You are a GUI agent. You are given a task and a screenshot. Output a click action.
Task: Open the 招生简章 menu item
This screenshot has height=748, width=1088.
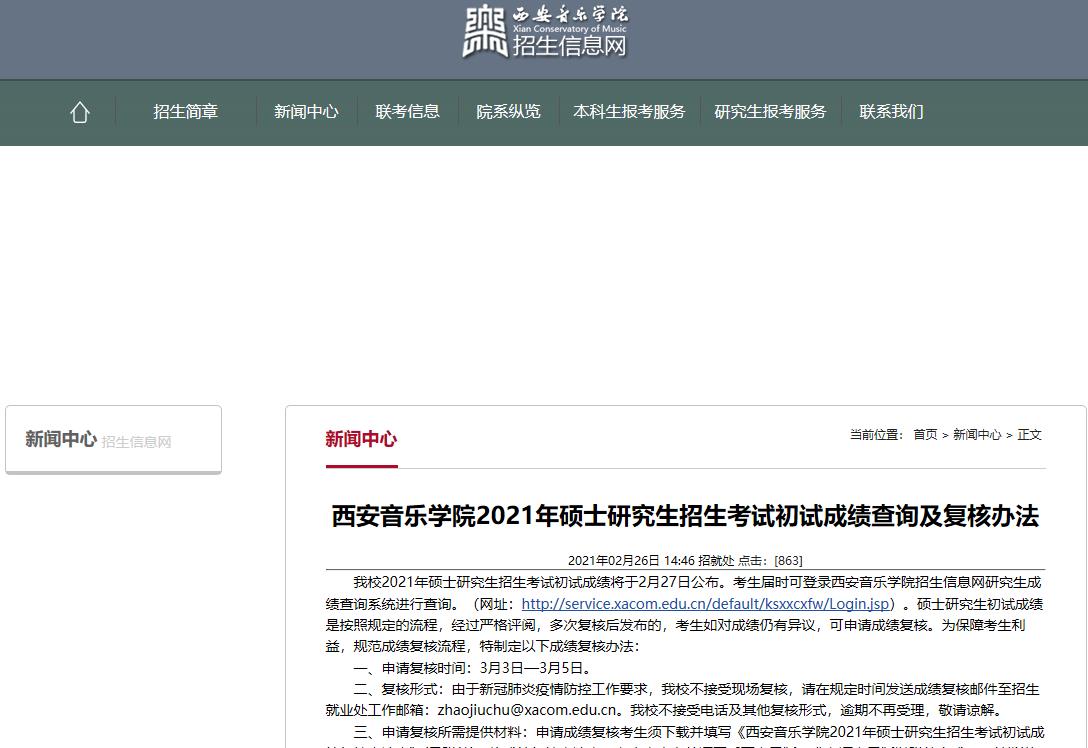(185, 112)
